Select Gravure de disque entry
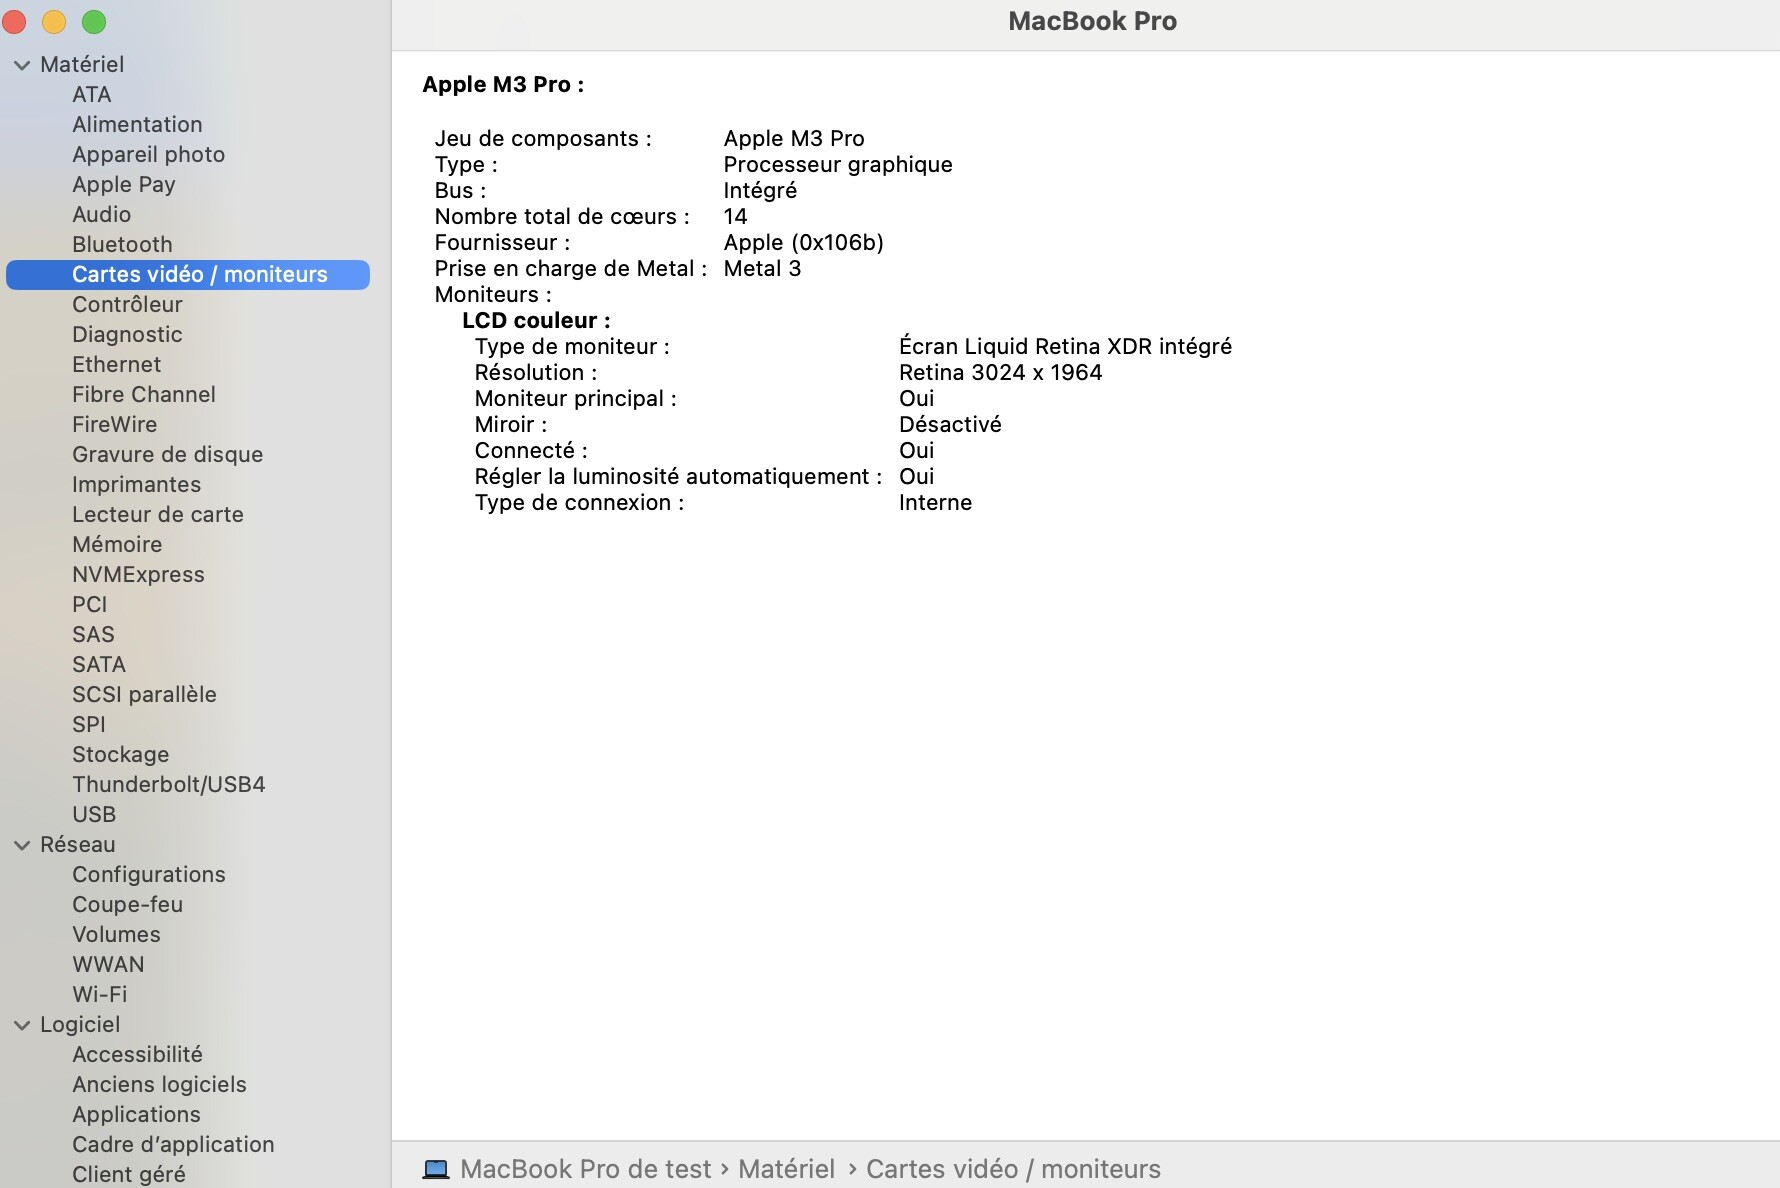The height and width of the screenshot is (1188, 1780). click(x=166, y=454)
